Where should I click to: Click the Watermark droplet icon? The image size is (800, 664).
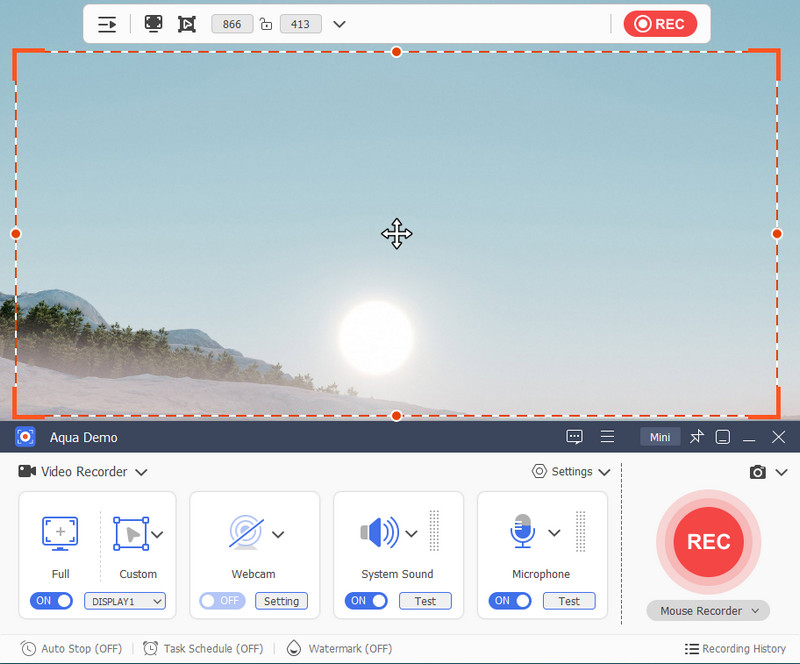pos(294,648)
